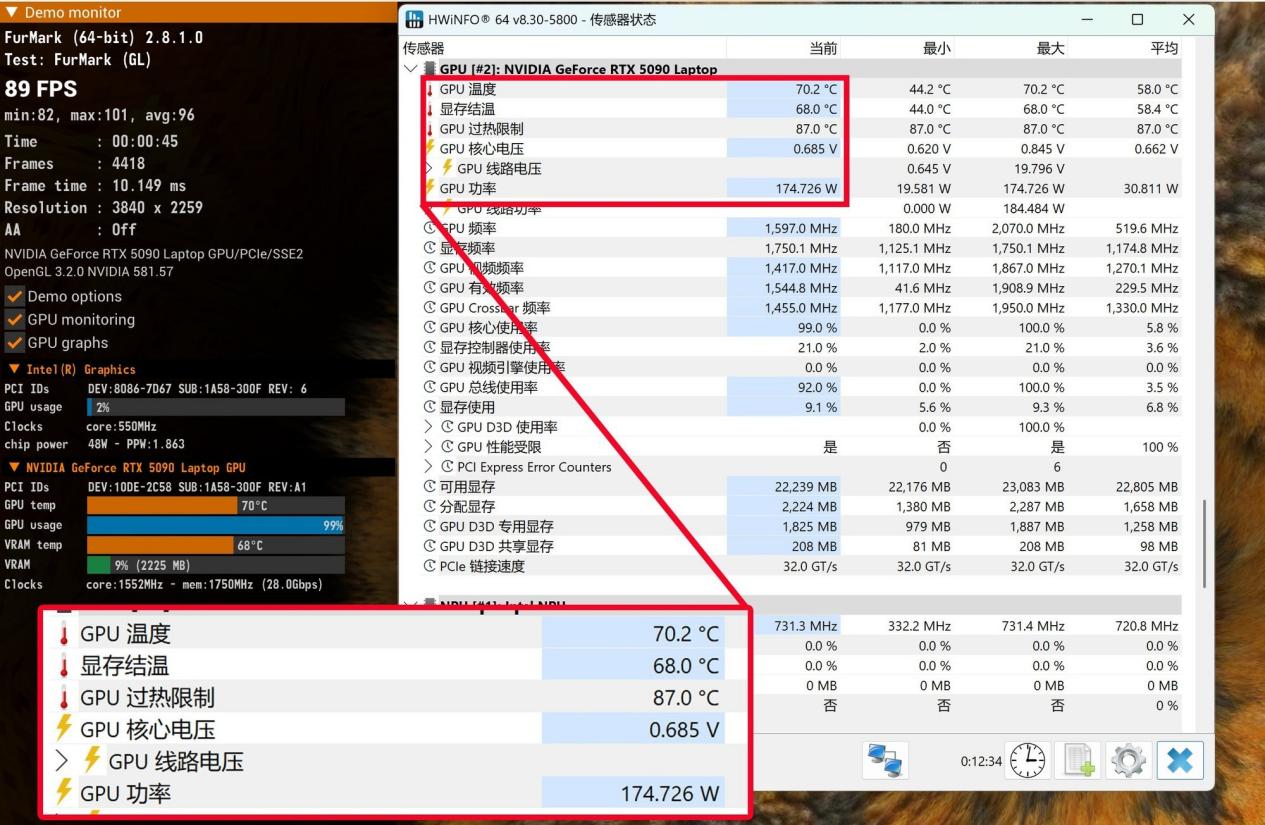1265x825 pixels.
Task: Toggle the GPU monitoring checkbox
Action: [x=14, y=320]
